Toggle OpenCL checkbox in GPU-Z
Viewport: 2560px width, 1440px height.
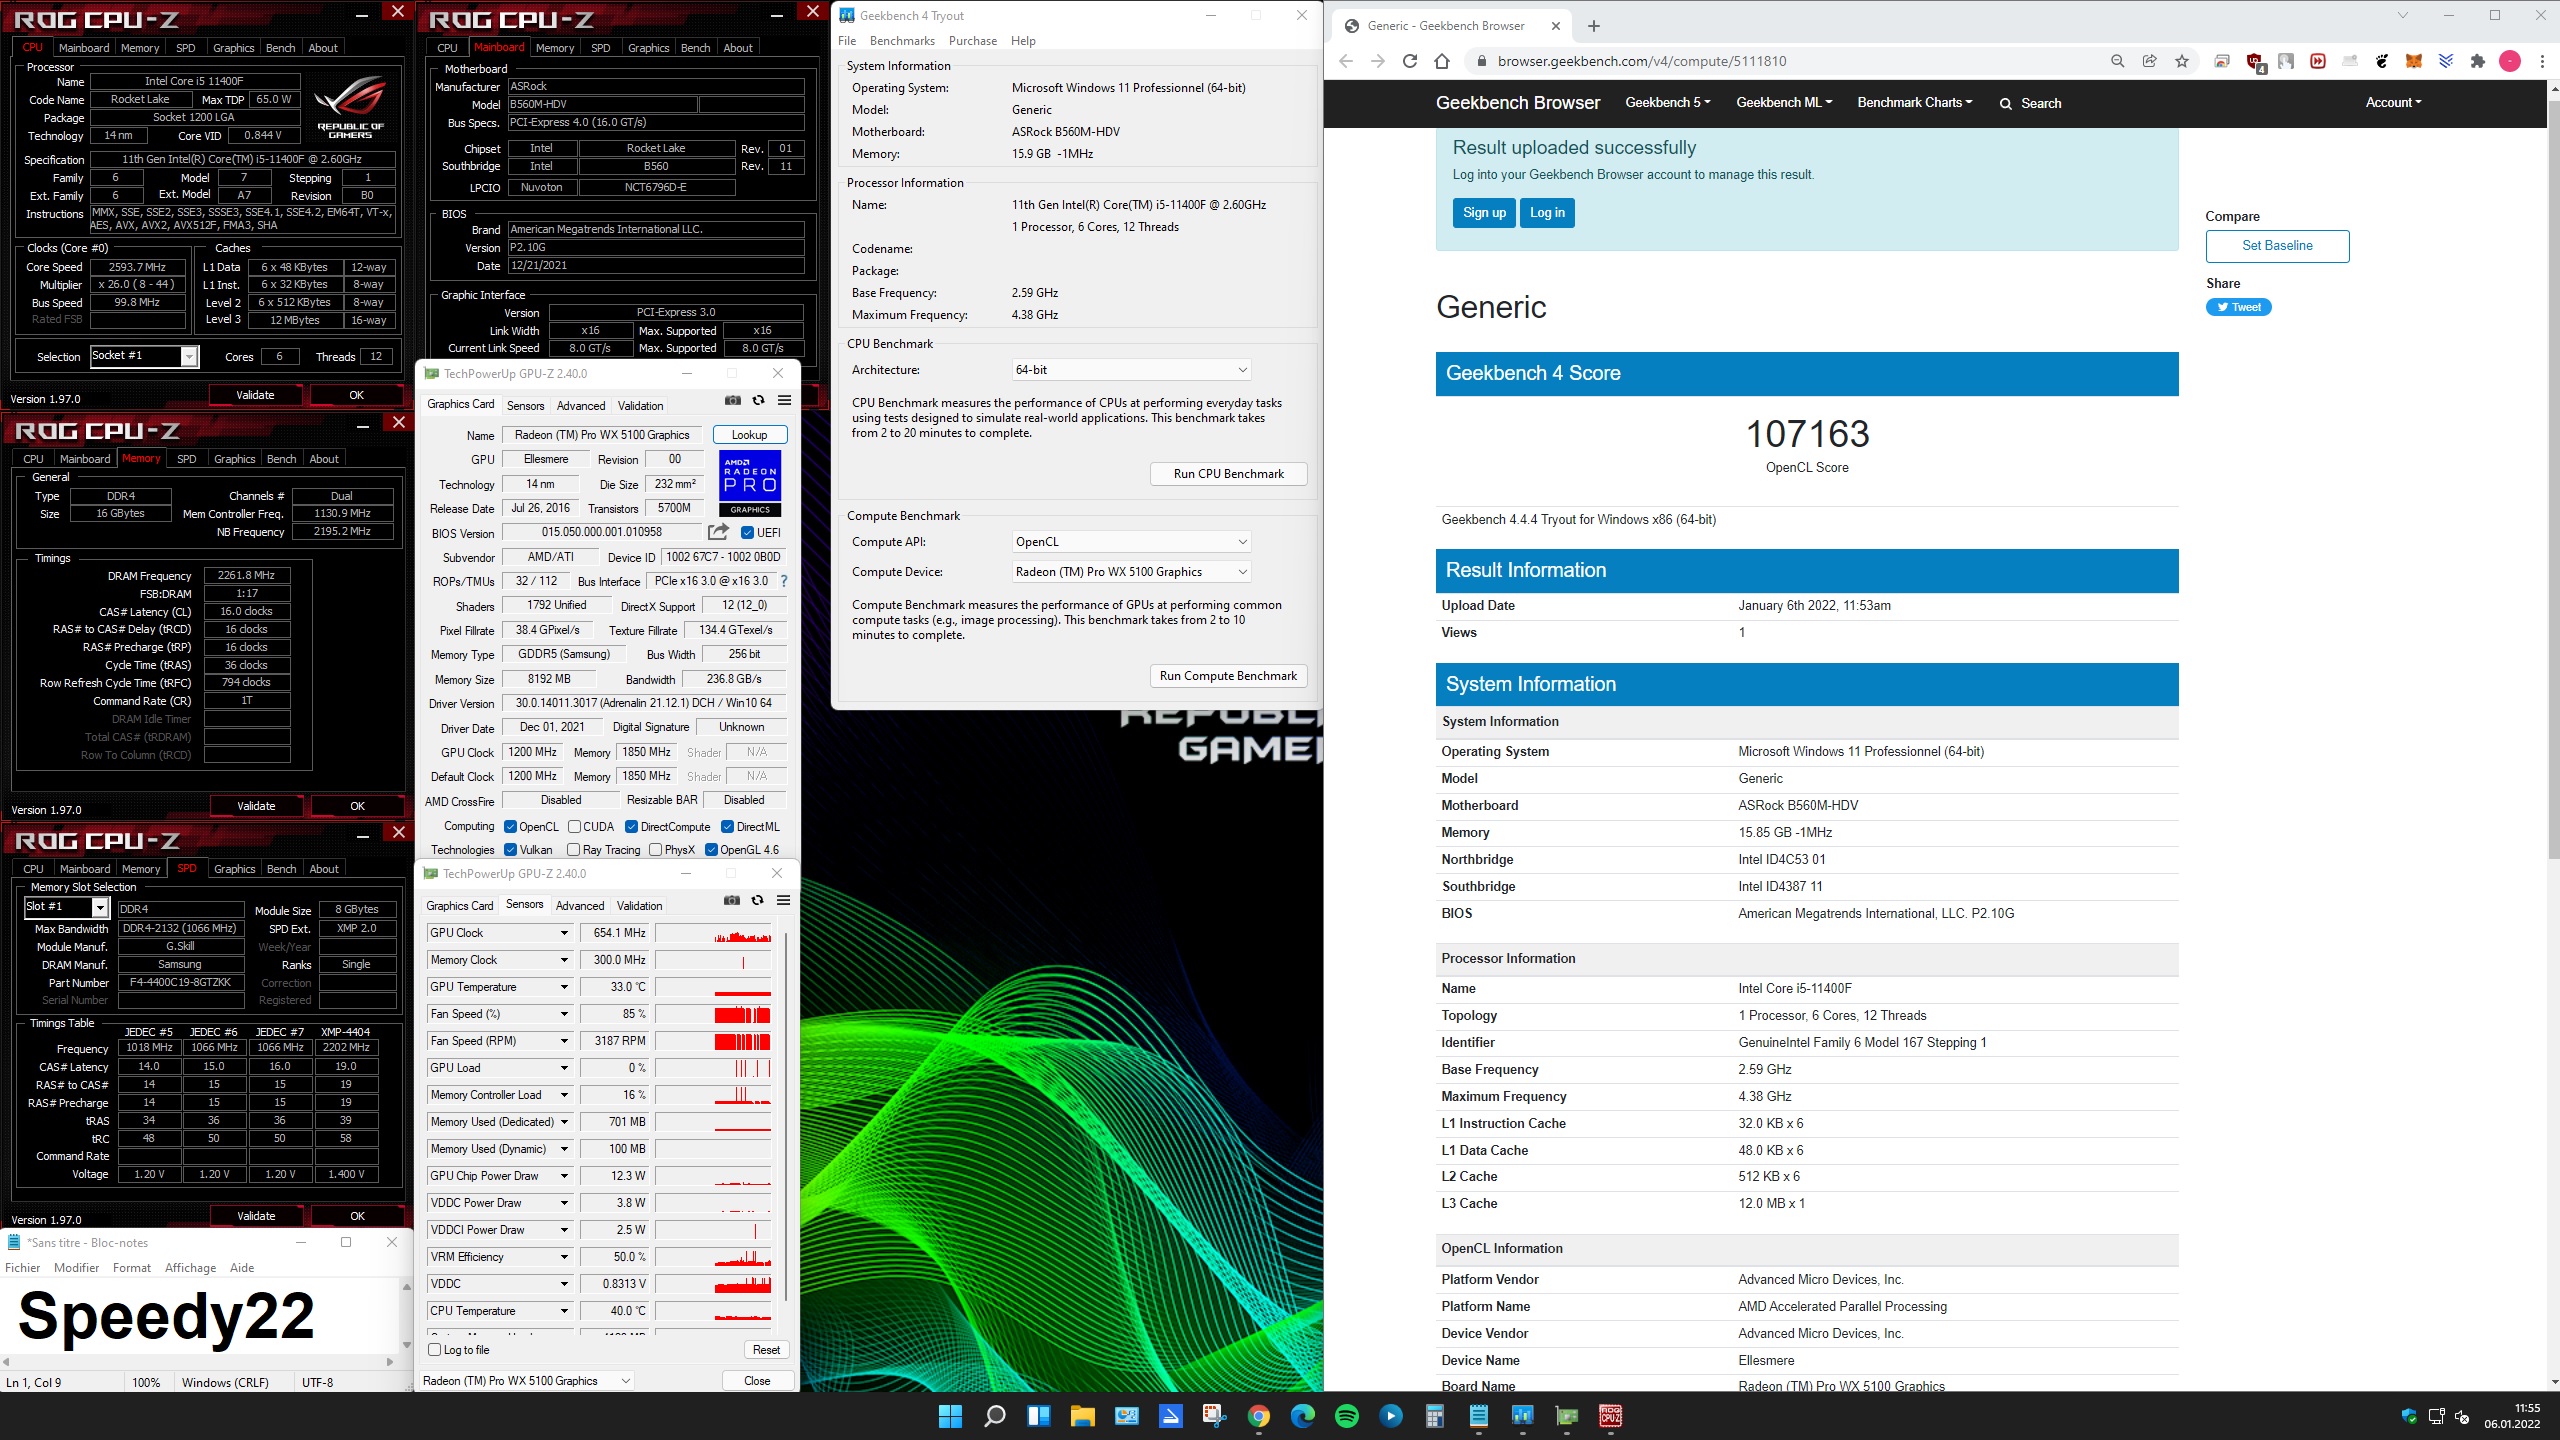point(511,827)
